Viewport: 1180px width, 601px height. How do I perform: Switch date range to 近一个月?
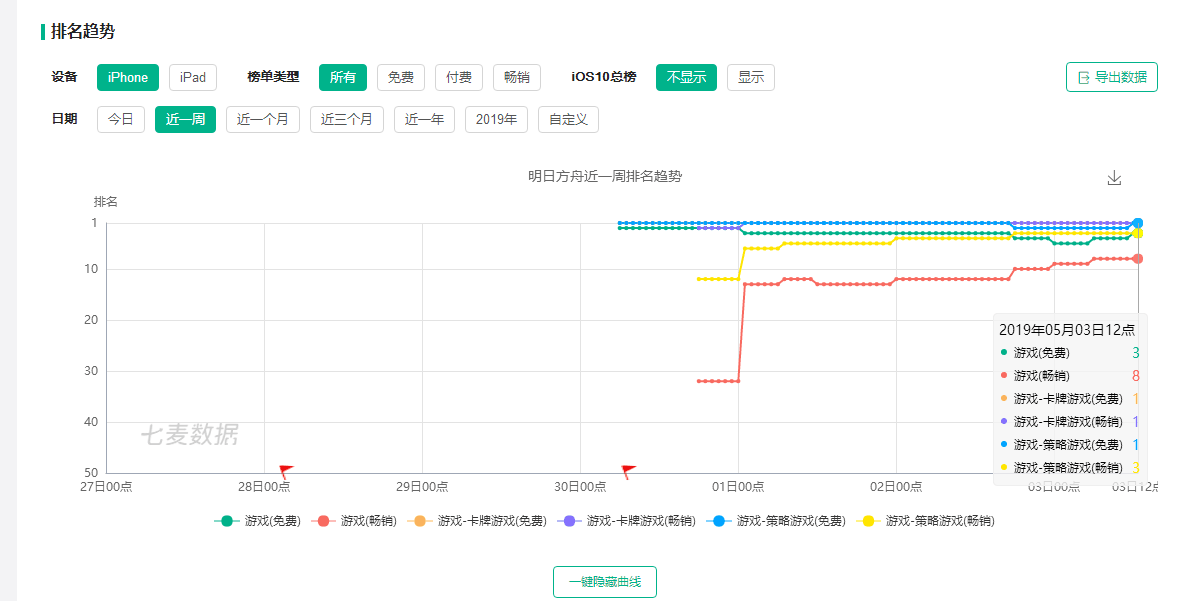click(262, 119)
